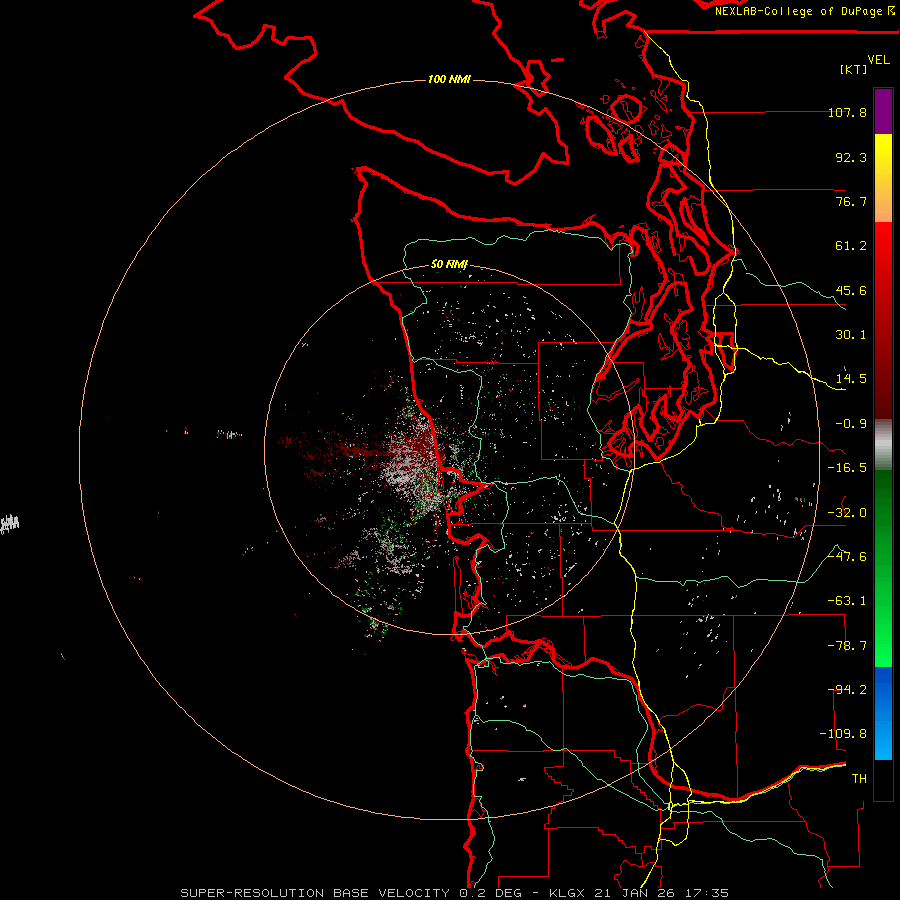900x900 pixels.
Task: Click the VEL legend title
Action: [x=878, y=60]
